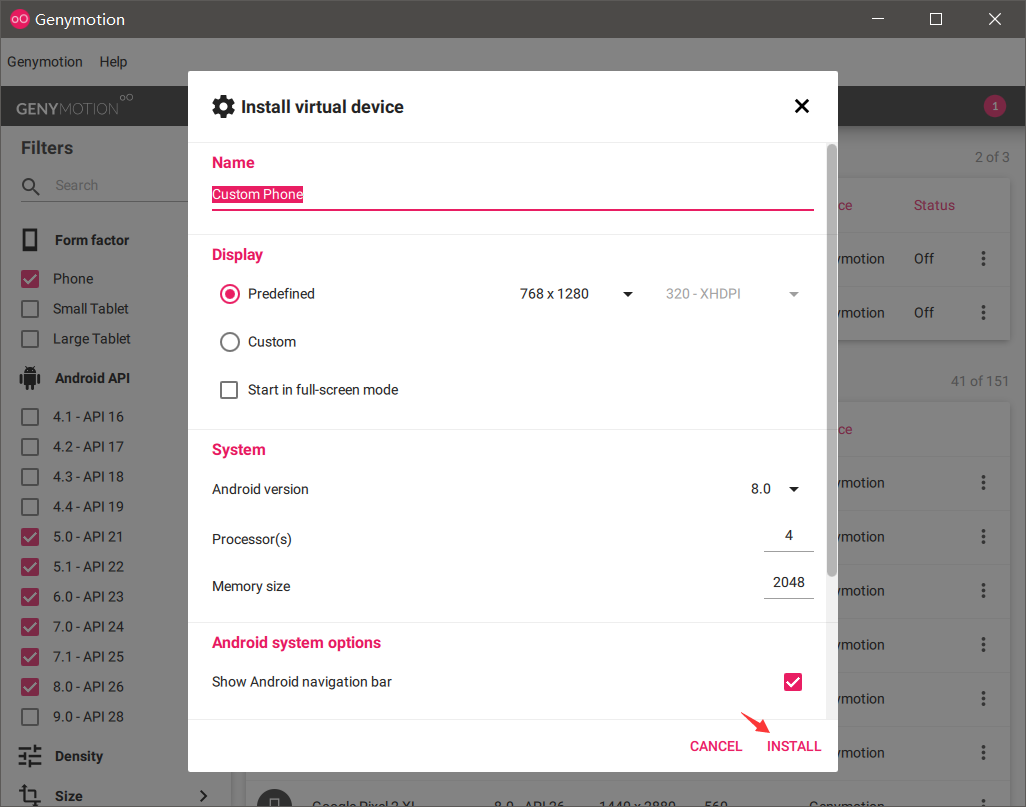Check the Large Tablet filter
Image resolution: width=1026 pixels, height=807 pixels.
tap(30, 339)
